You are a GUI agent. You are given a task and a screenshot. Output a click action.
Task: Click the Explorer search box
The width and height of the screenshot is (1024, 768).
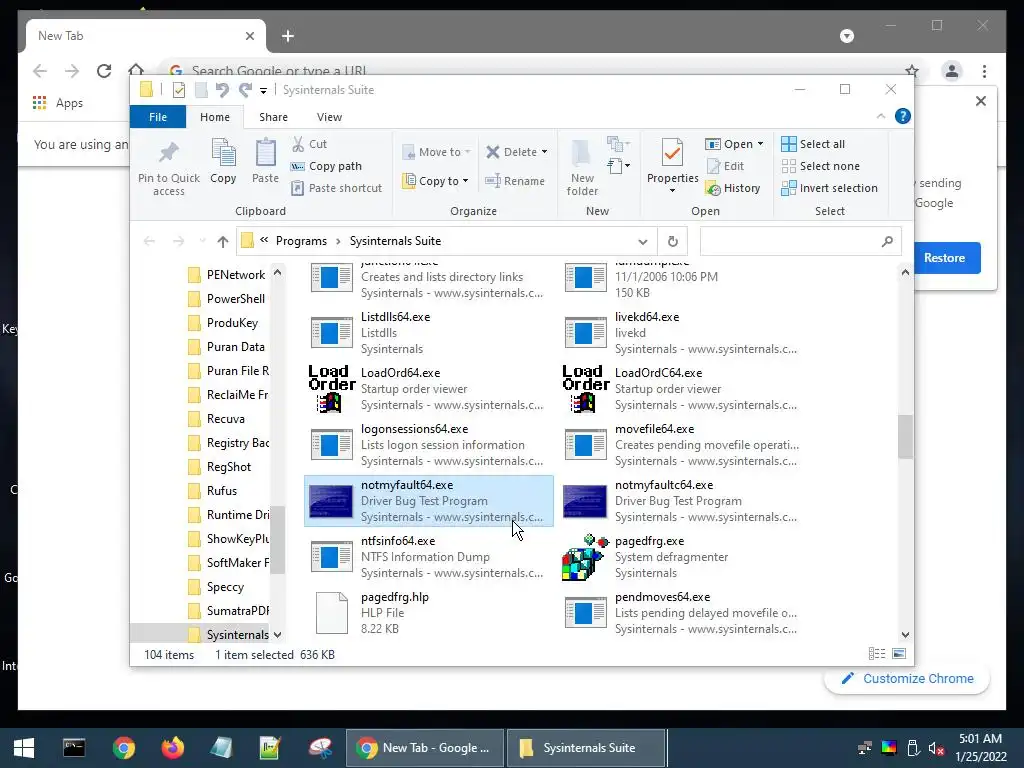801,242
